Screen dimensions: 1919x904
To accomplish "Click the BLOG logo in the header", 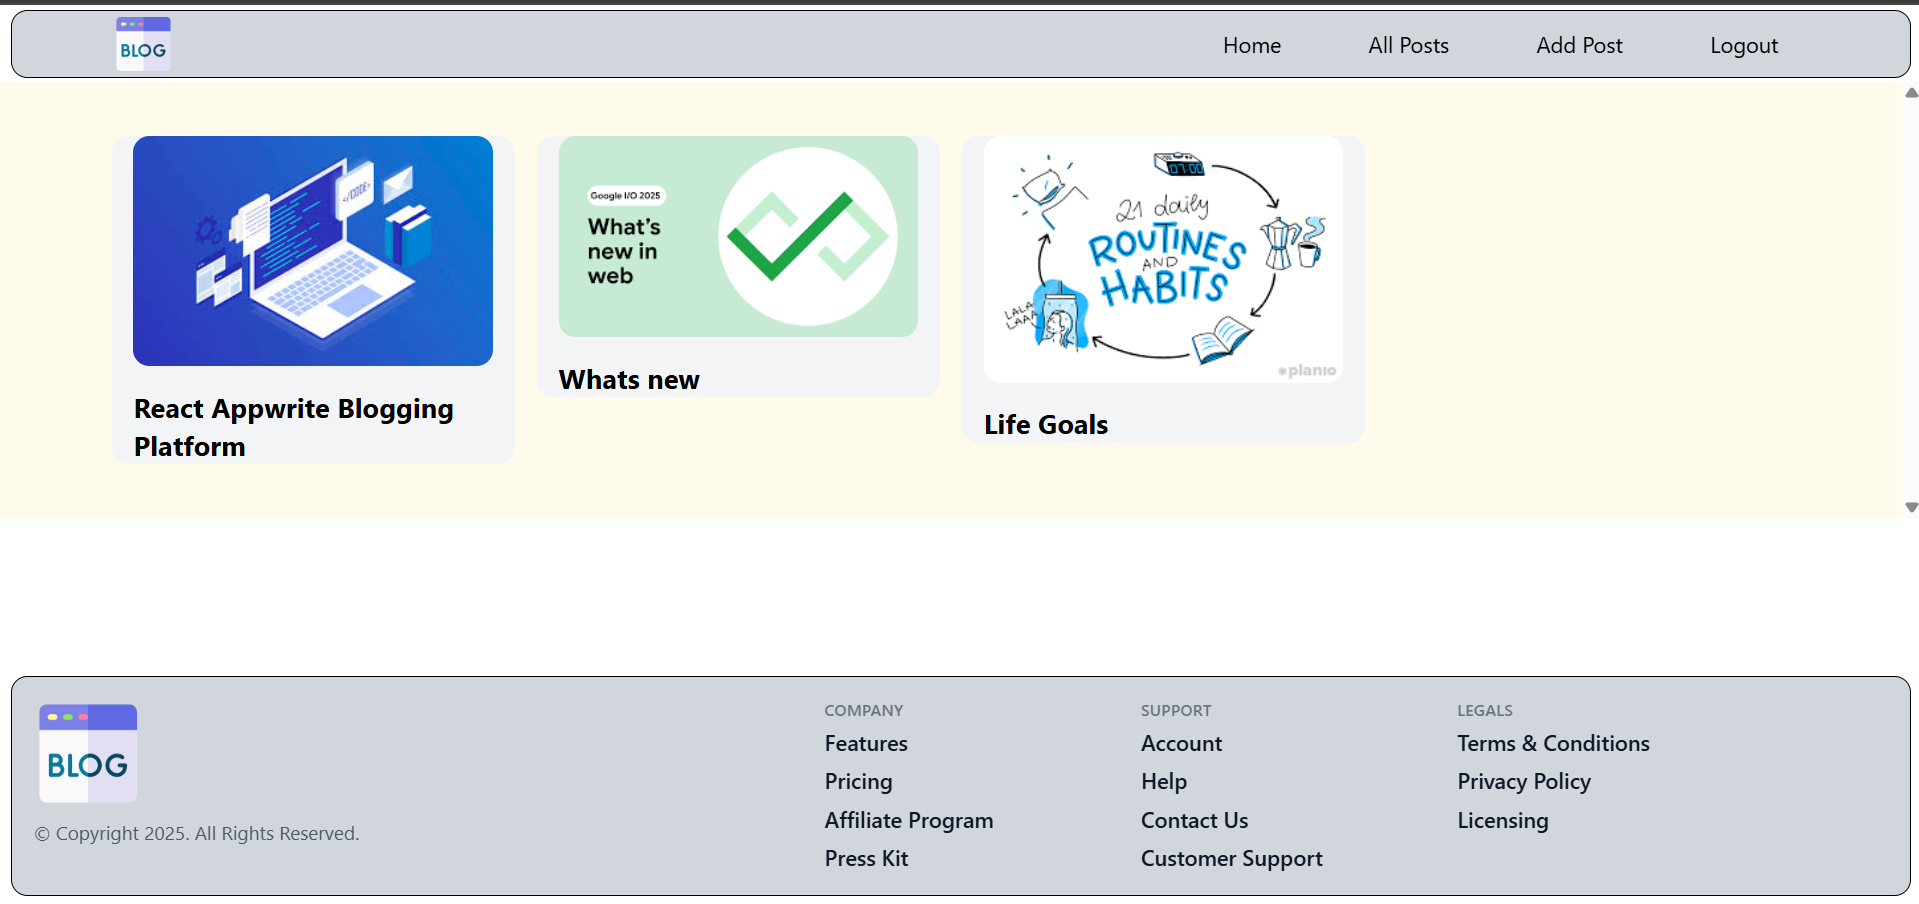I will pos(142,43).
